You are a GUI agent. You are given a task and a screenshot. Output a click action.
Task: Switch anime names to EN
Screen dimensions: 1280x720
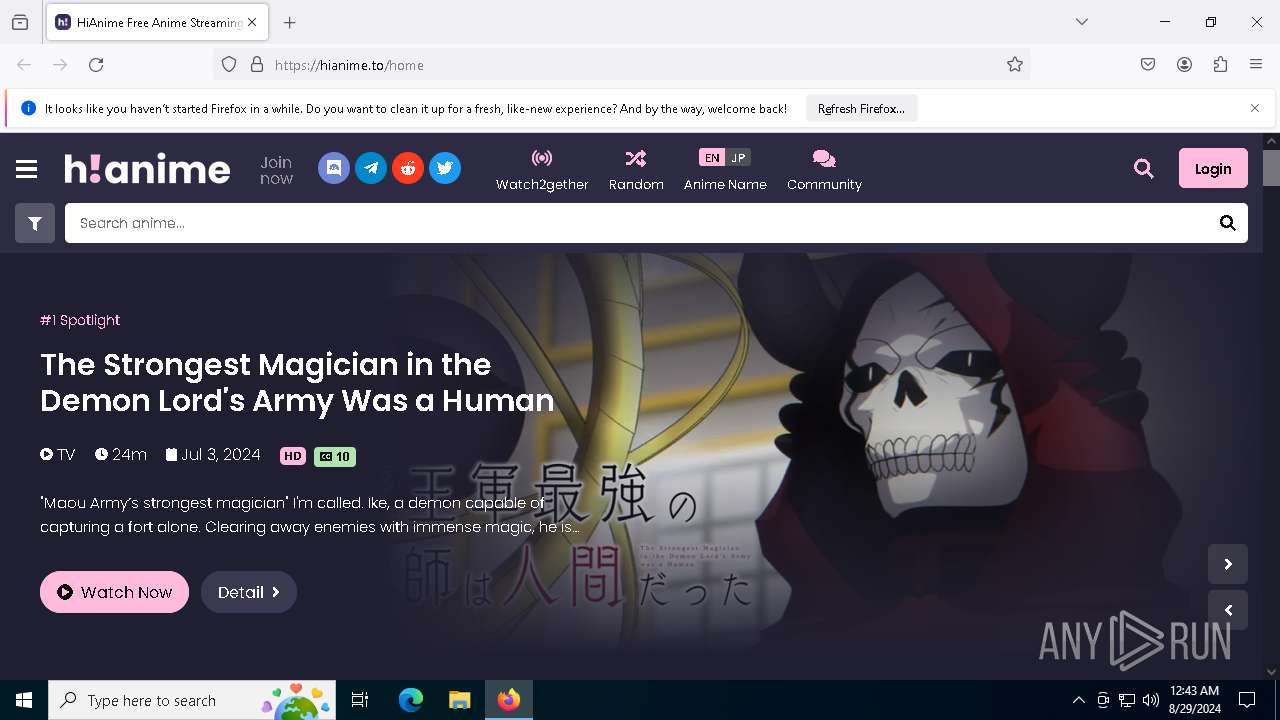pyautogui.click(x=712, y=157)
